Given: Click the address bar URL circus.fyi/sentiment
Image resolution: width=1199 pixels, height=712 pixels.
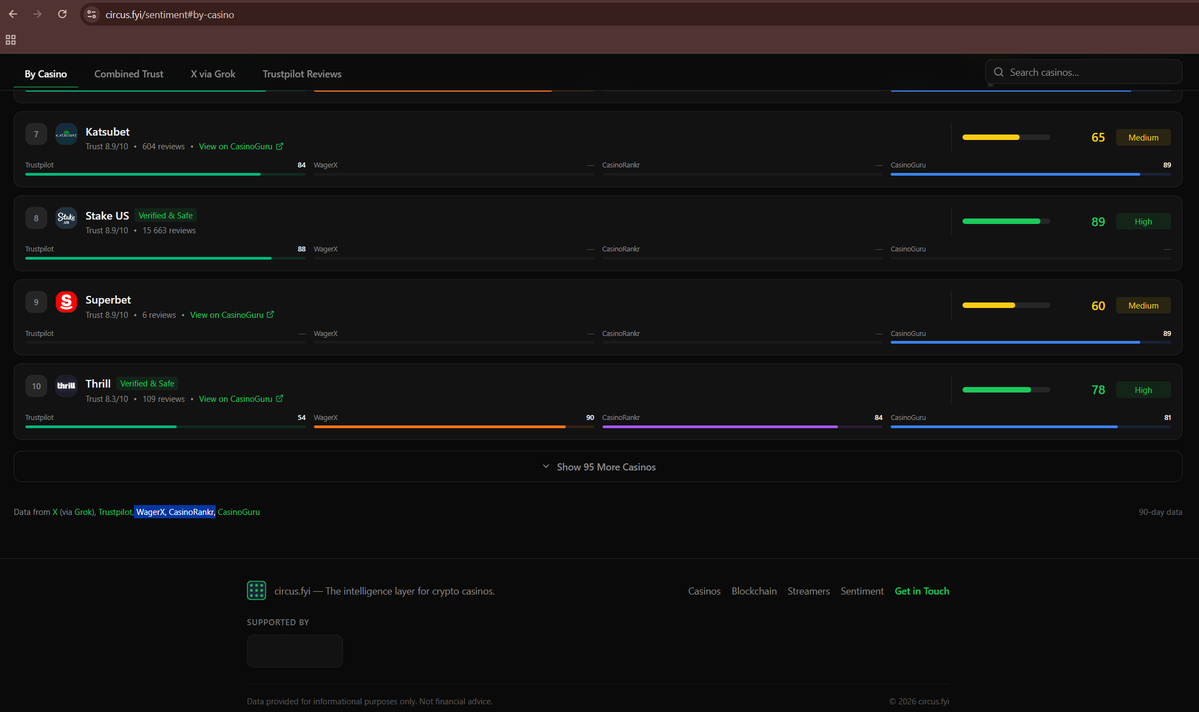Looking at the screenshot, I should [x=170, y=15].
